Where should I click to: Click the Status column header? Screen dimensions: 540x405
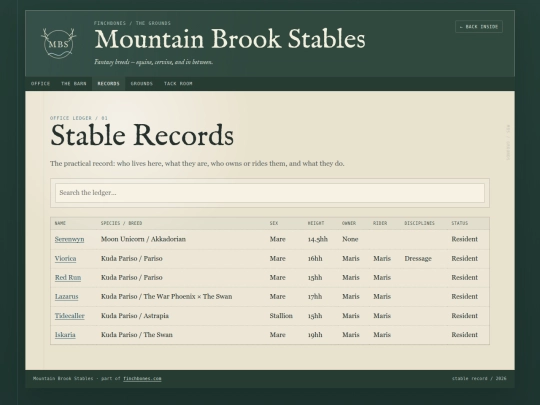[x=460, y=223]
